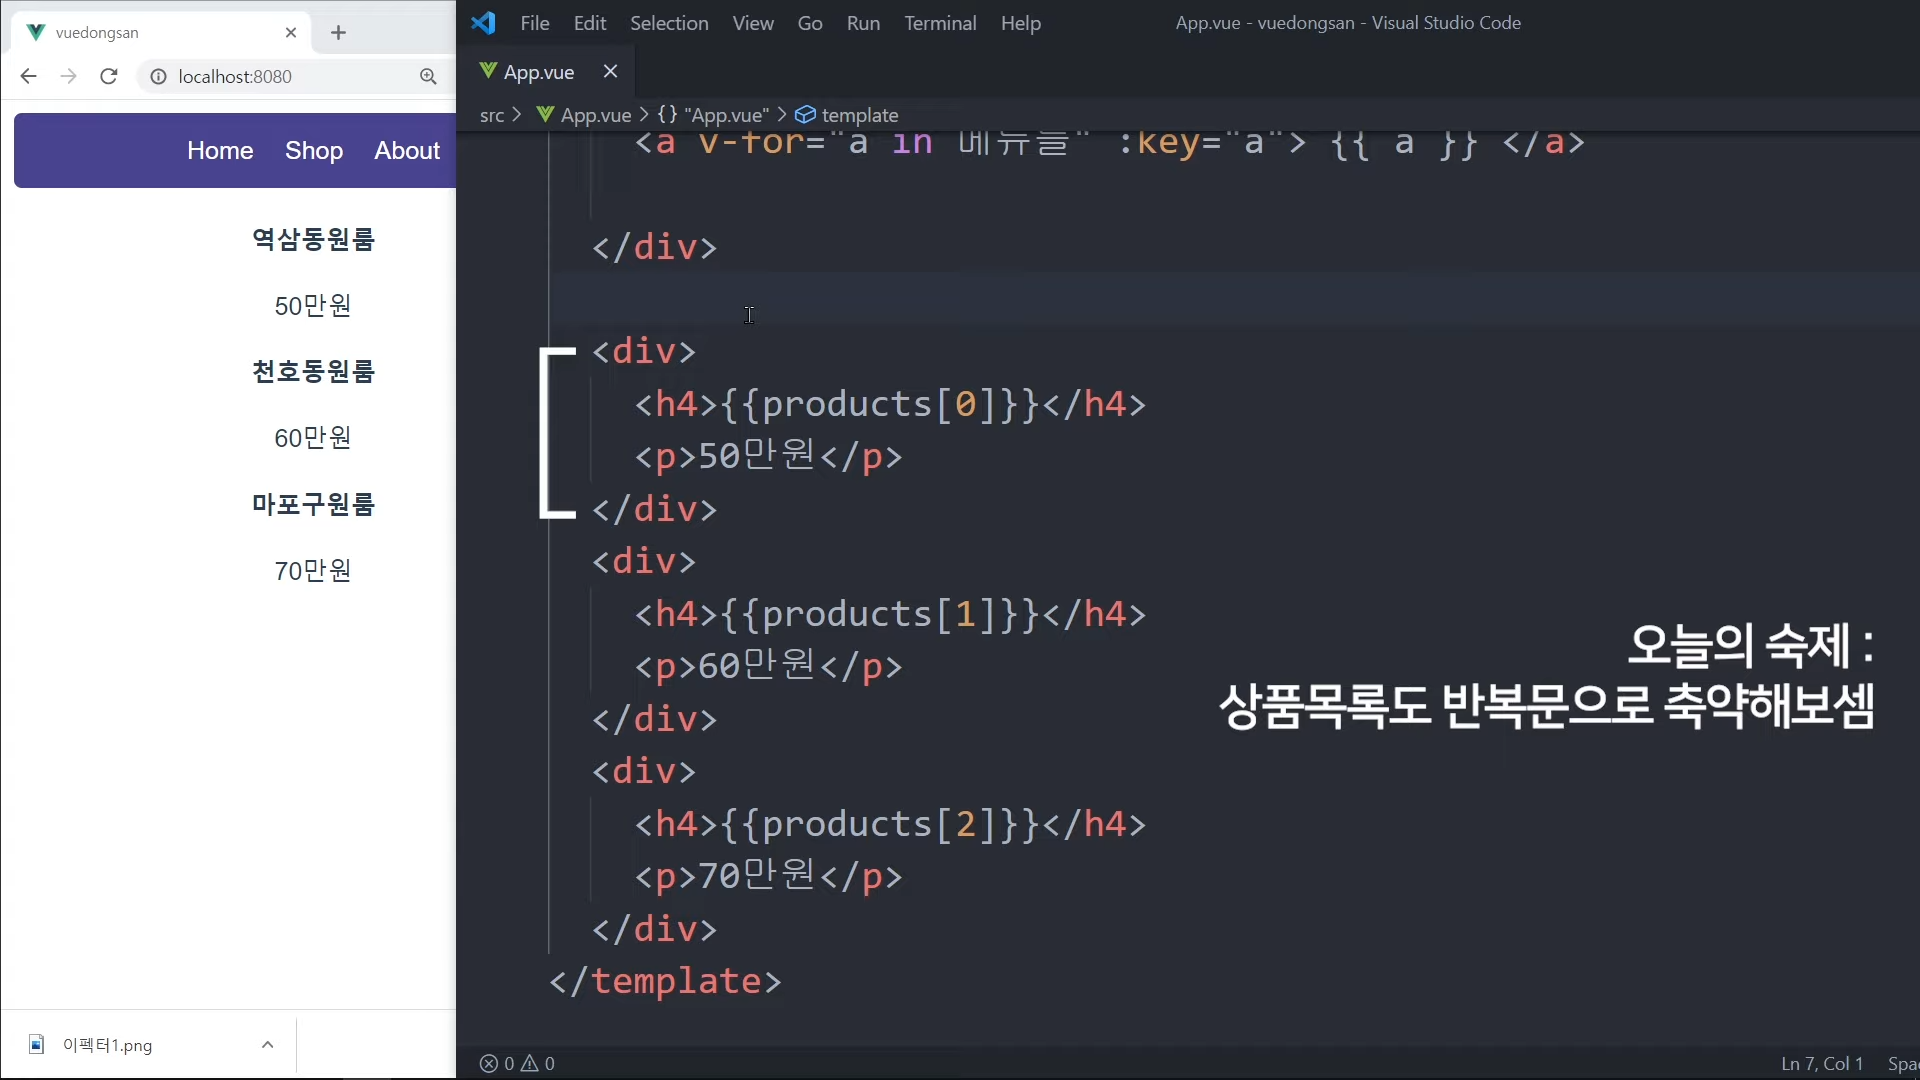
Task: Open a new browser tab
Action: 338,33
